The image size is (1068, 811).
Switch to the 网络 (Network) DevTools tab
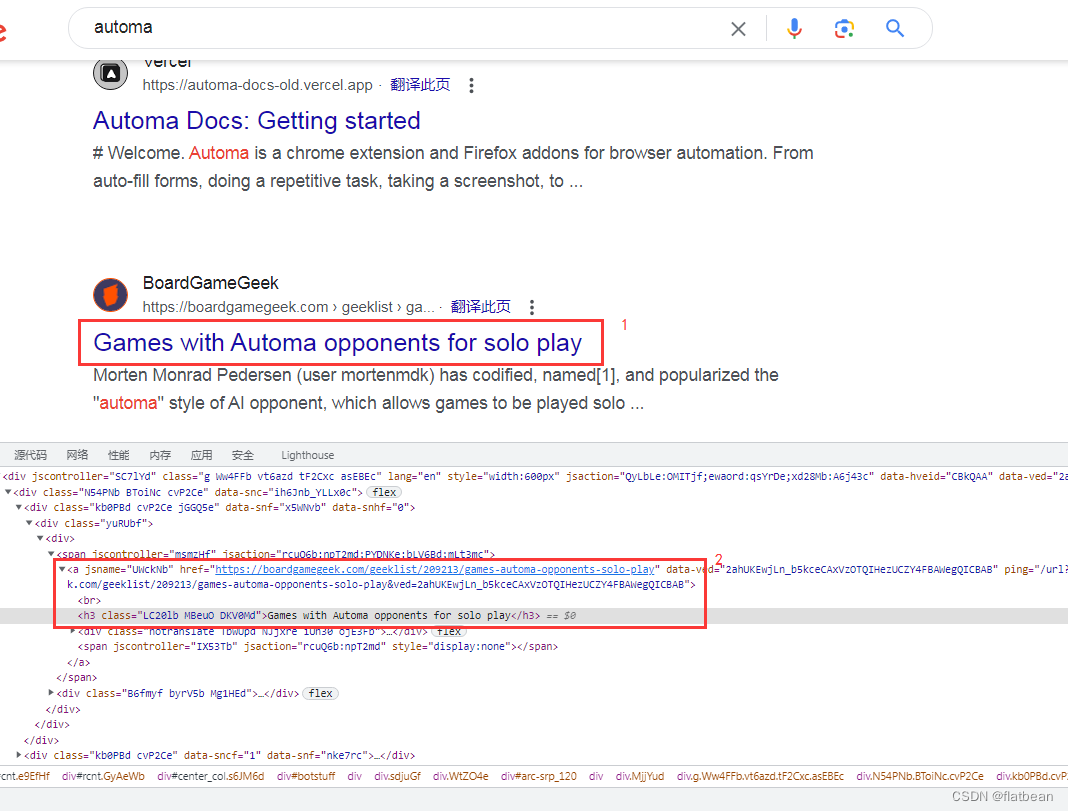point(77,455)
